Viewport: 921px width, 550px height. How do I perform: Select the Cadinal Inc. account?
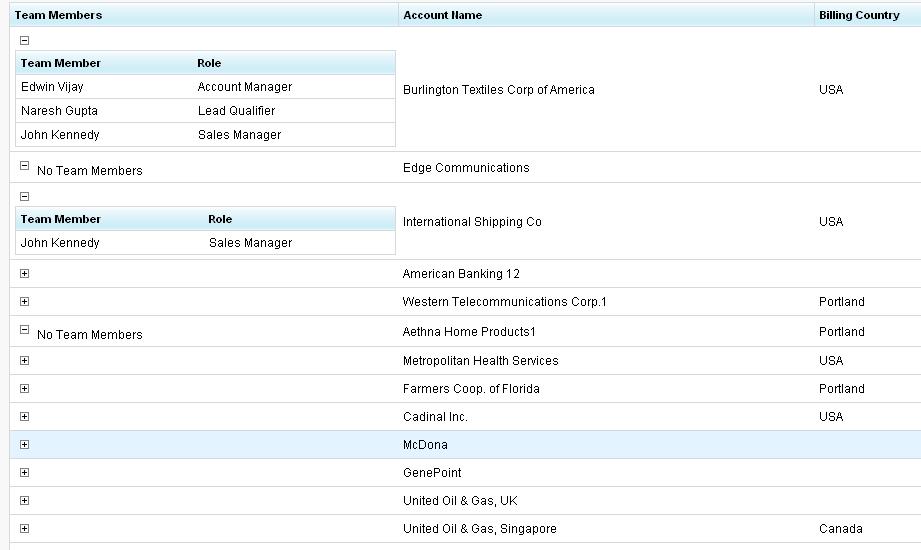(x=435, y=417)
